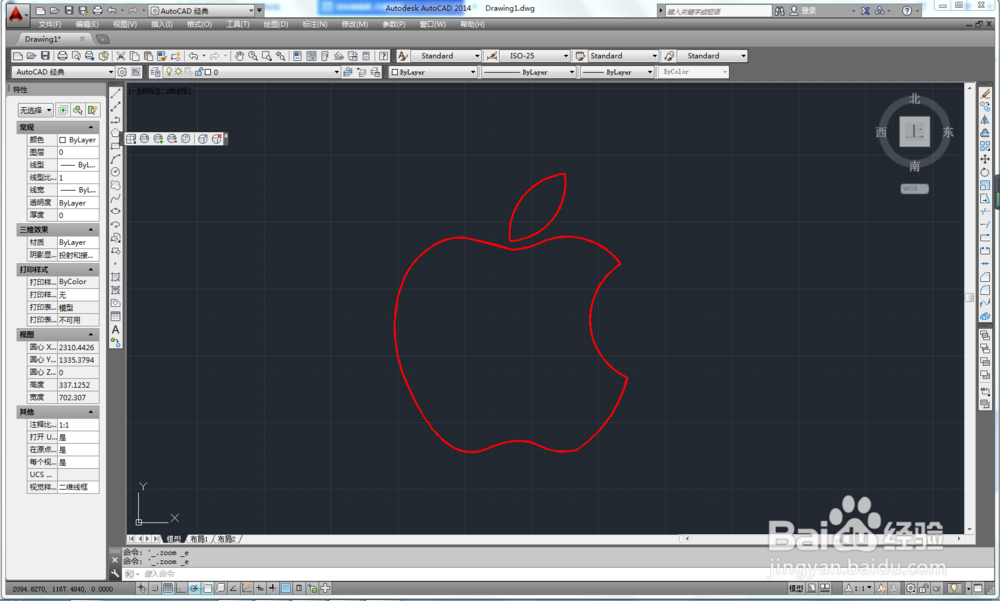Viewport: 1000px width, 601px height.
Task: Click the 模型 button in status bar
Action: point(796,588)
